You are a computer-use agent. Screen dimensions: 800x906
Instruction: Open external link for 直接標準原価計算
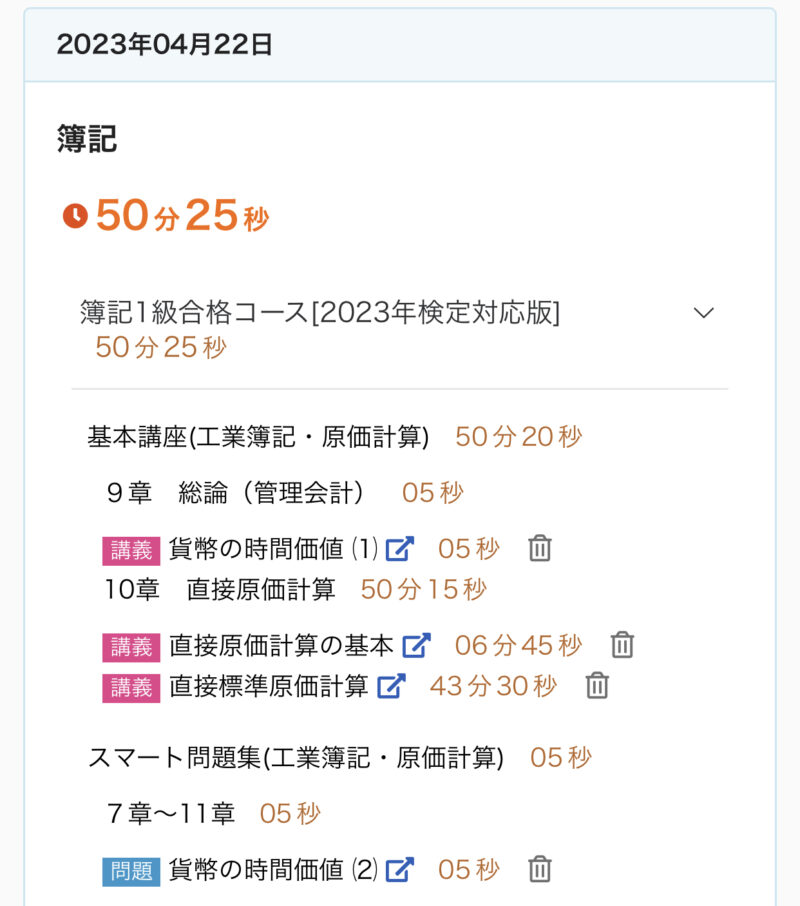(x=392, y=686)
